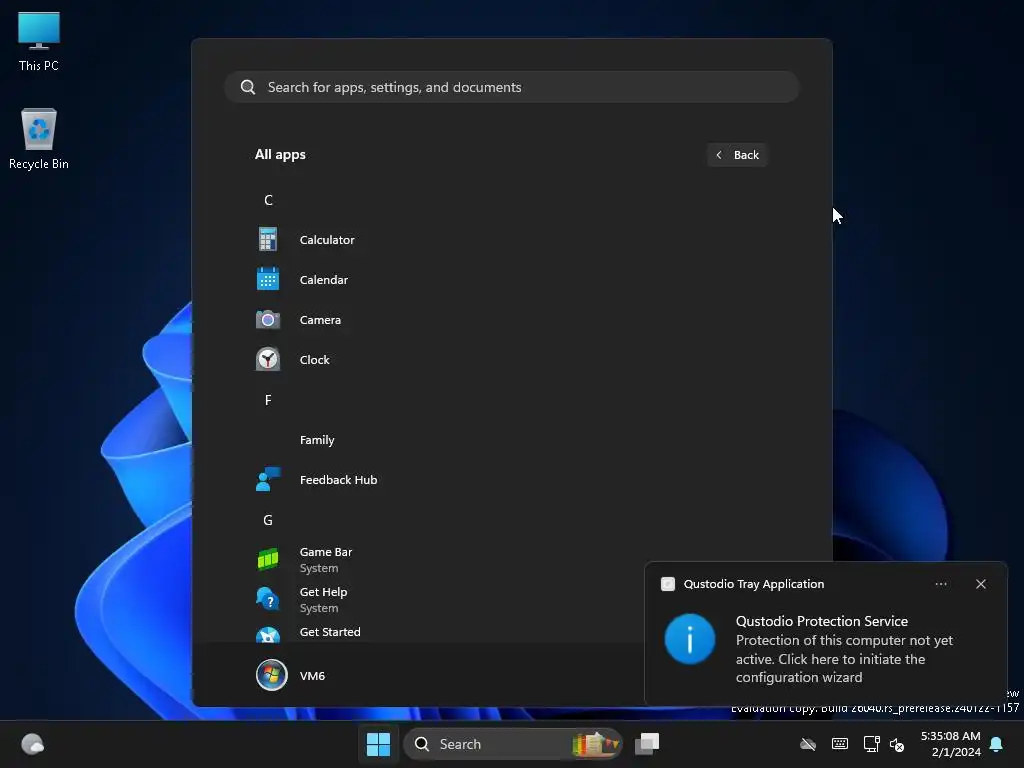
Task: Open the clock and date flyout
Action: (950, 744)
